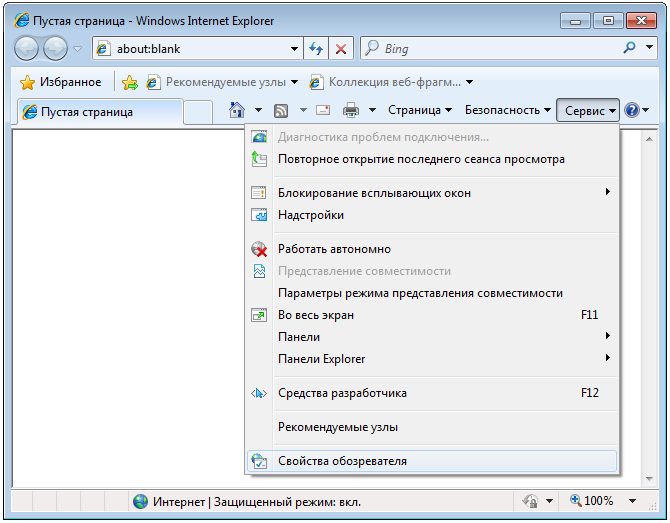
Task: Open the Безопасность menu
Action: pos(508,110)
